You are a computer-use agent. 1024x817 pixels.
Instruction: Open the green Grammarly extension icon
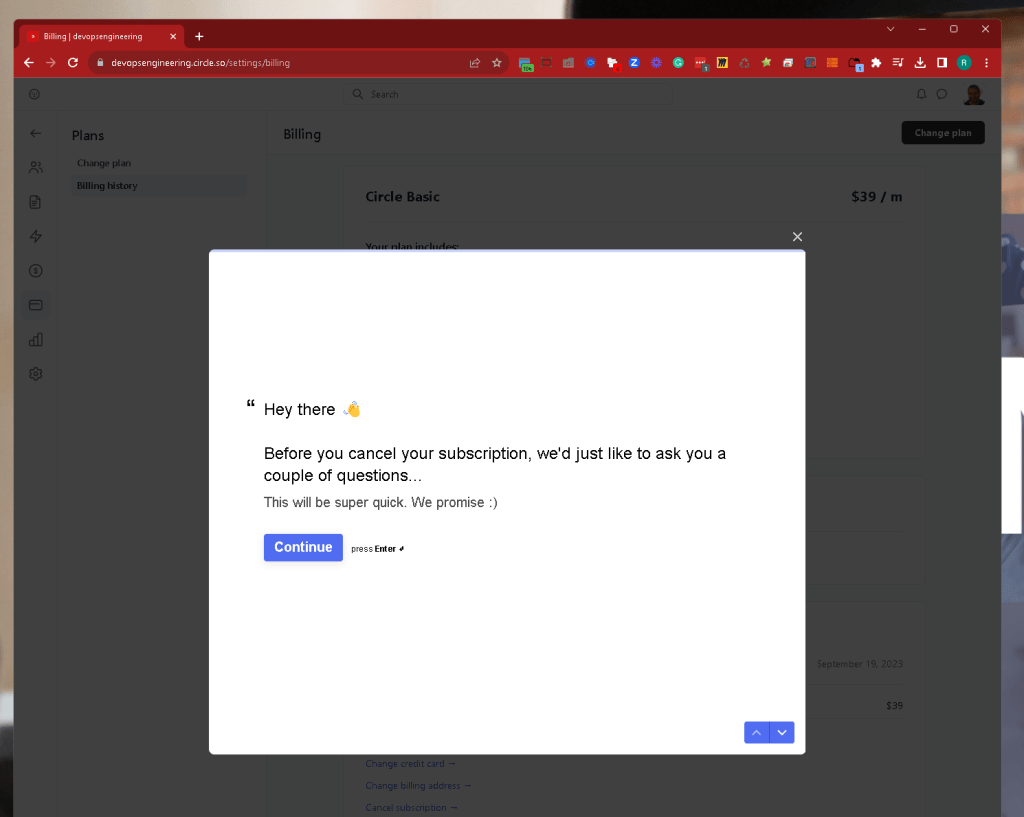(x=679, y=63)
